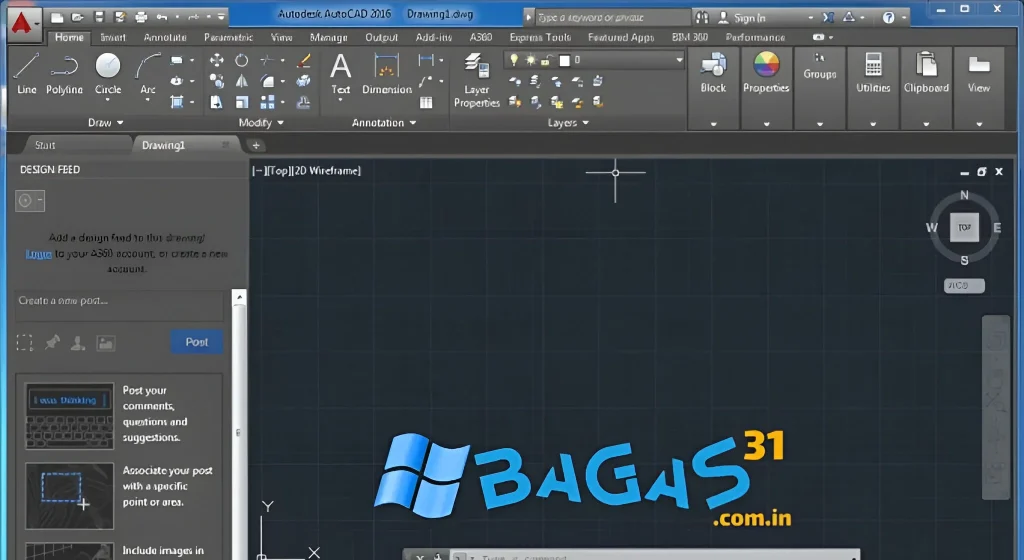Click the Rotate tool in Modify panel

(x=242, y=61)
